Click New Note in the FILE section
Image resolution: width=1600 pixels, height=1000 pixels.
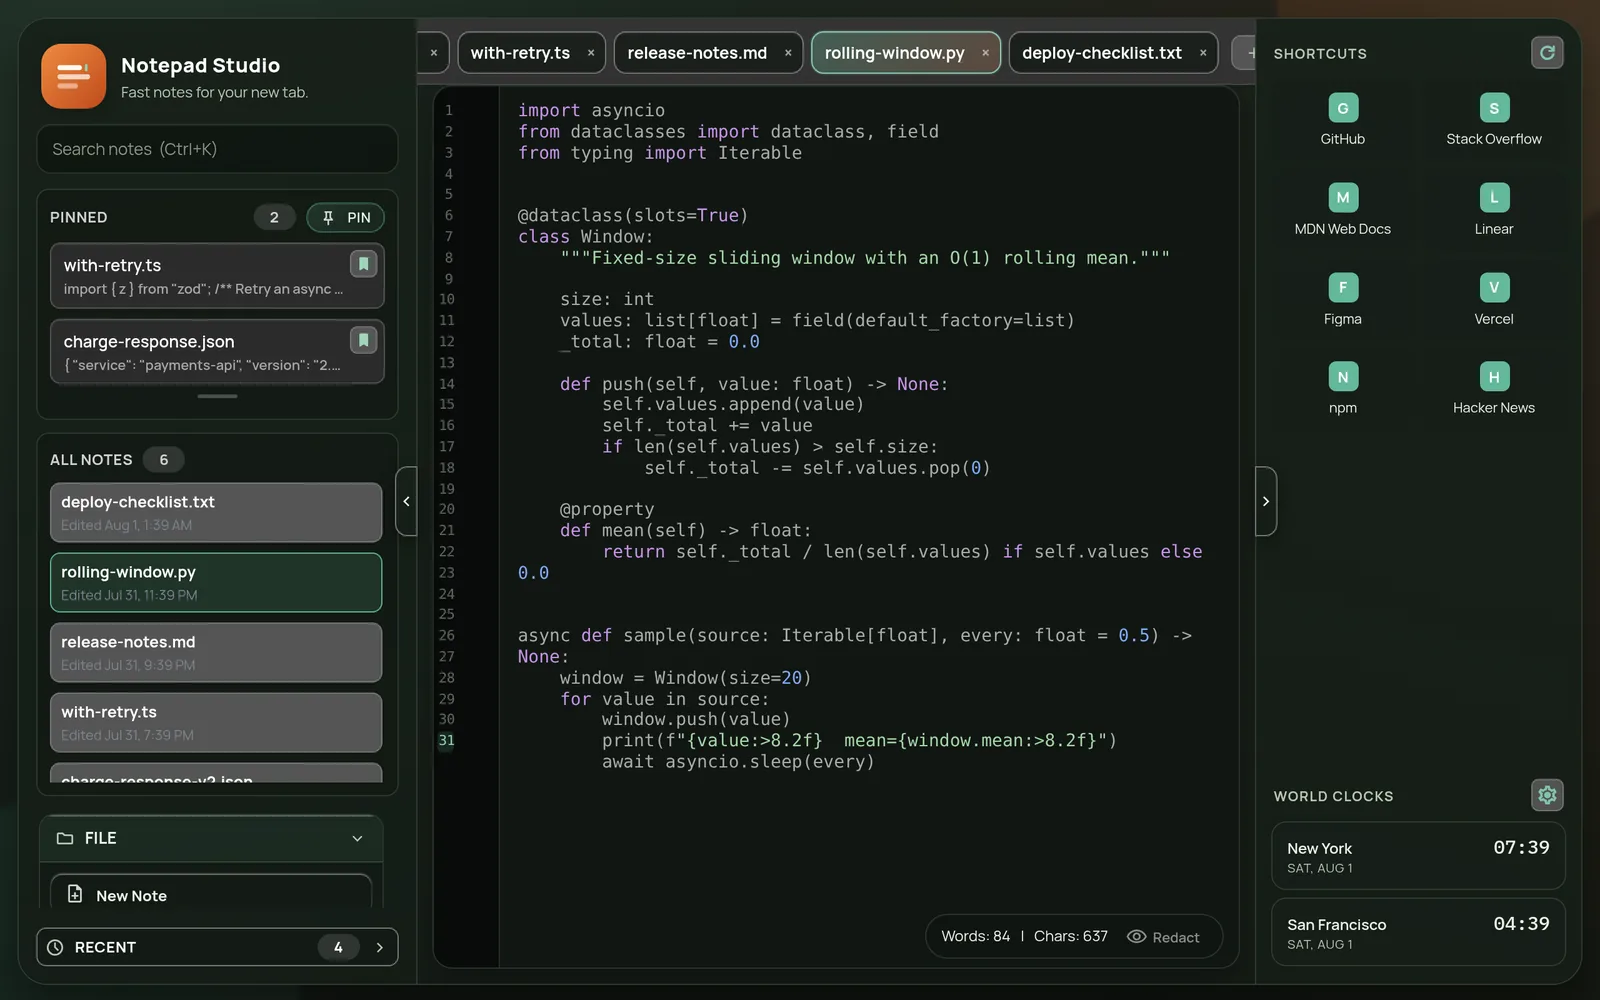(211, 895)
